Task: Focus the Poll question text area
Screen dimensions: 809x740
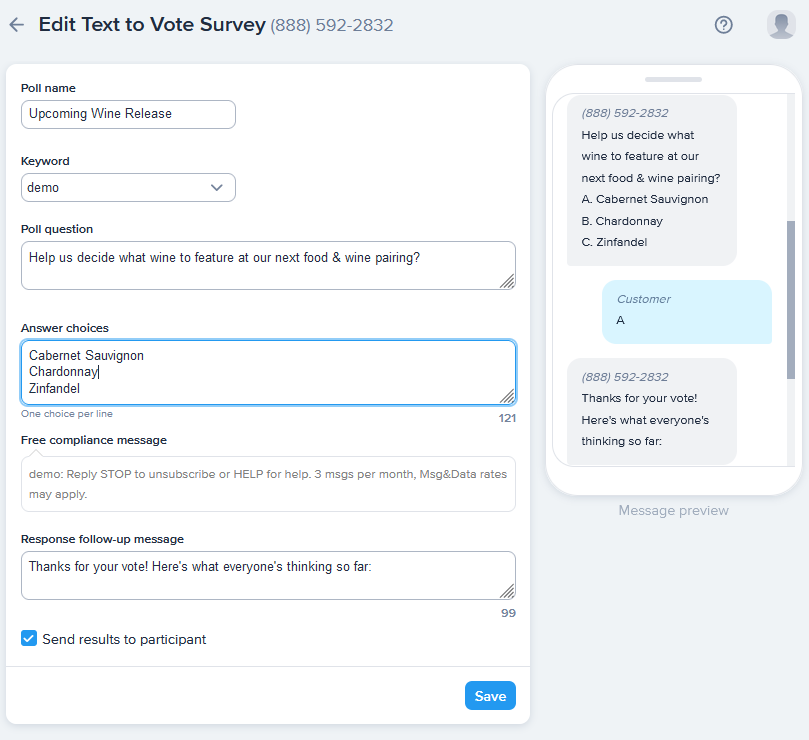Action: tap(268, 265)
